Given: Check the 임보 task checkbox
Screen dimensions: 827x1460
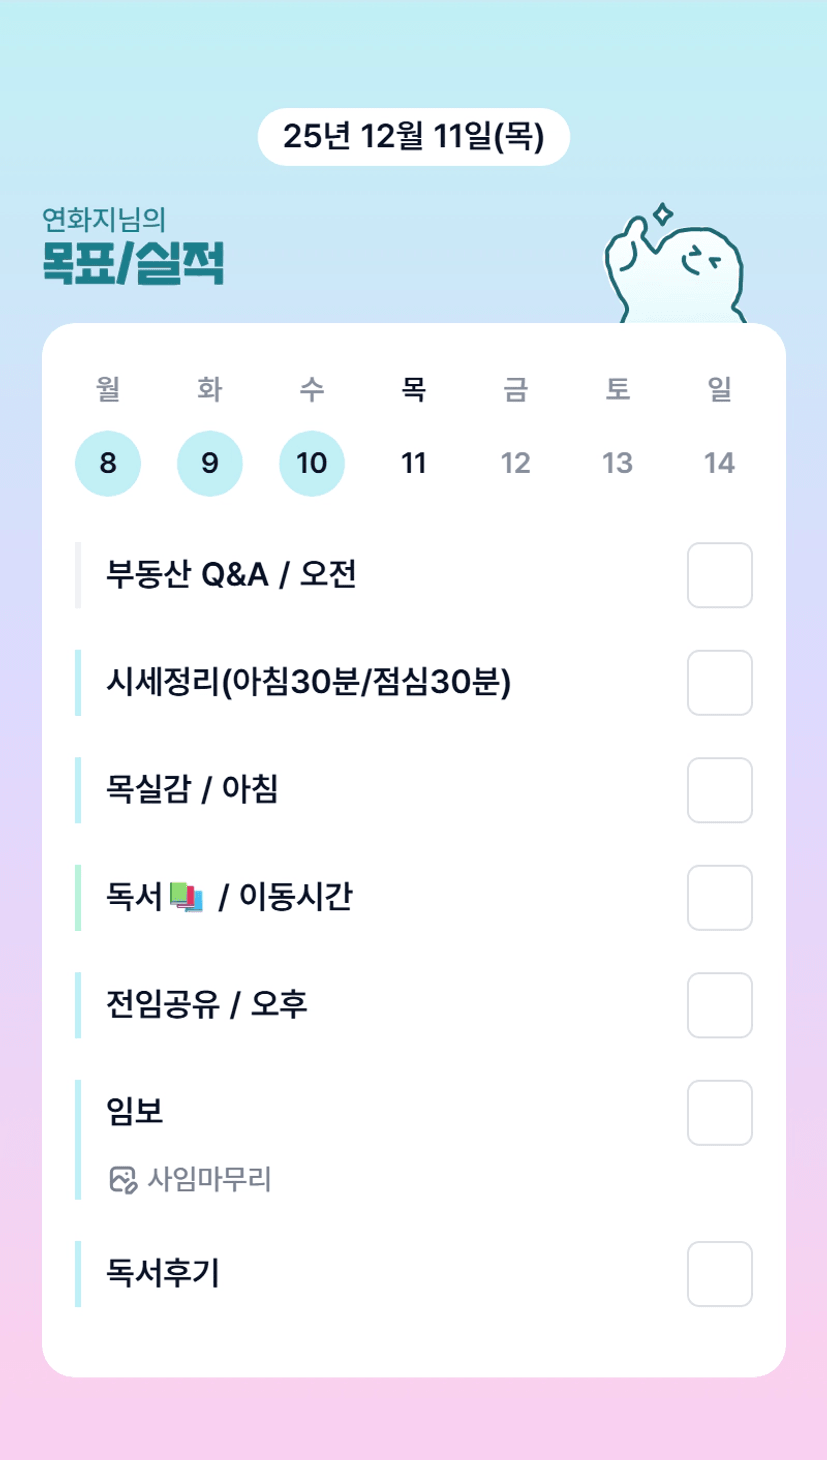Looking at the screenshot, I should pos(719,1113).
